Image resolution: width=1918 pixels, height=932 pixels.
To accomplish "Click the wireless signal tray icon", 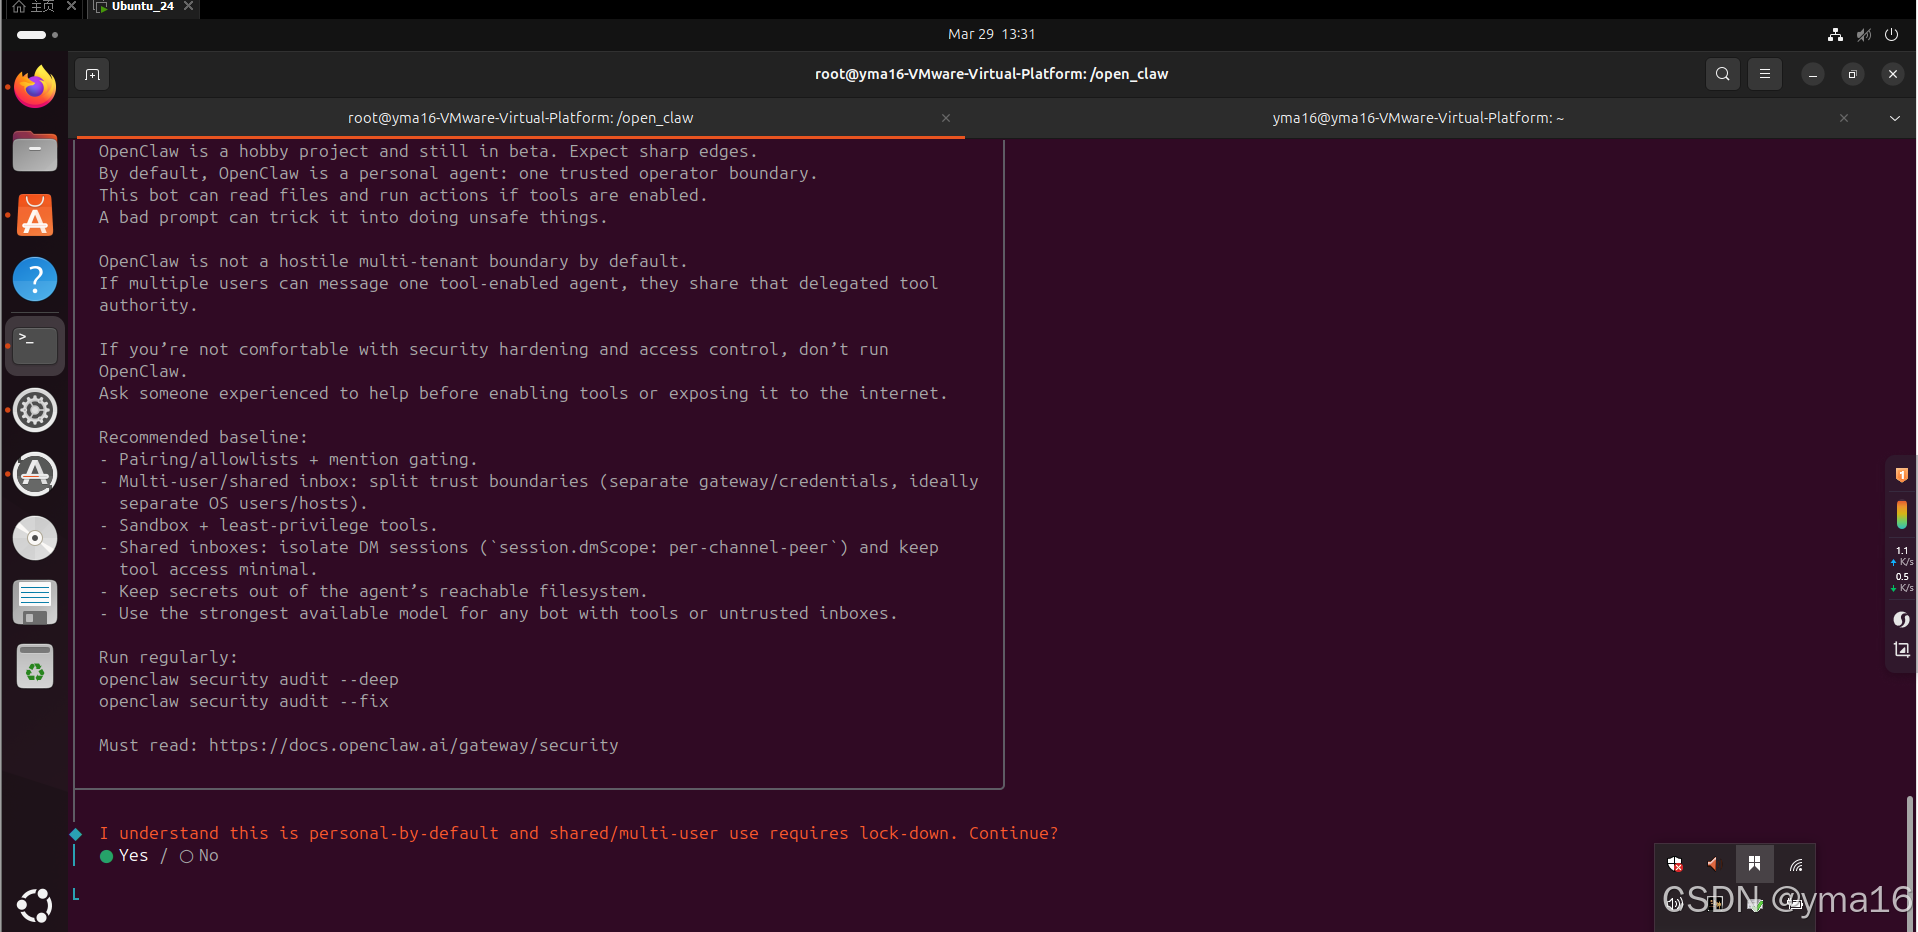I will click(1796, 865).
